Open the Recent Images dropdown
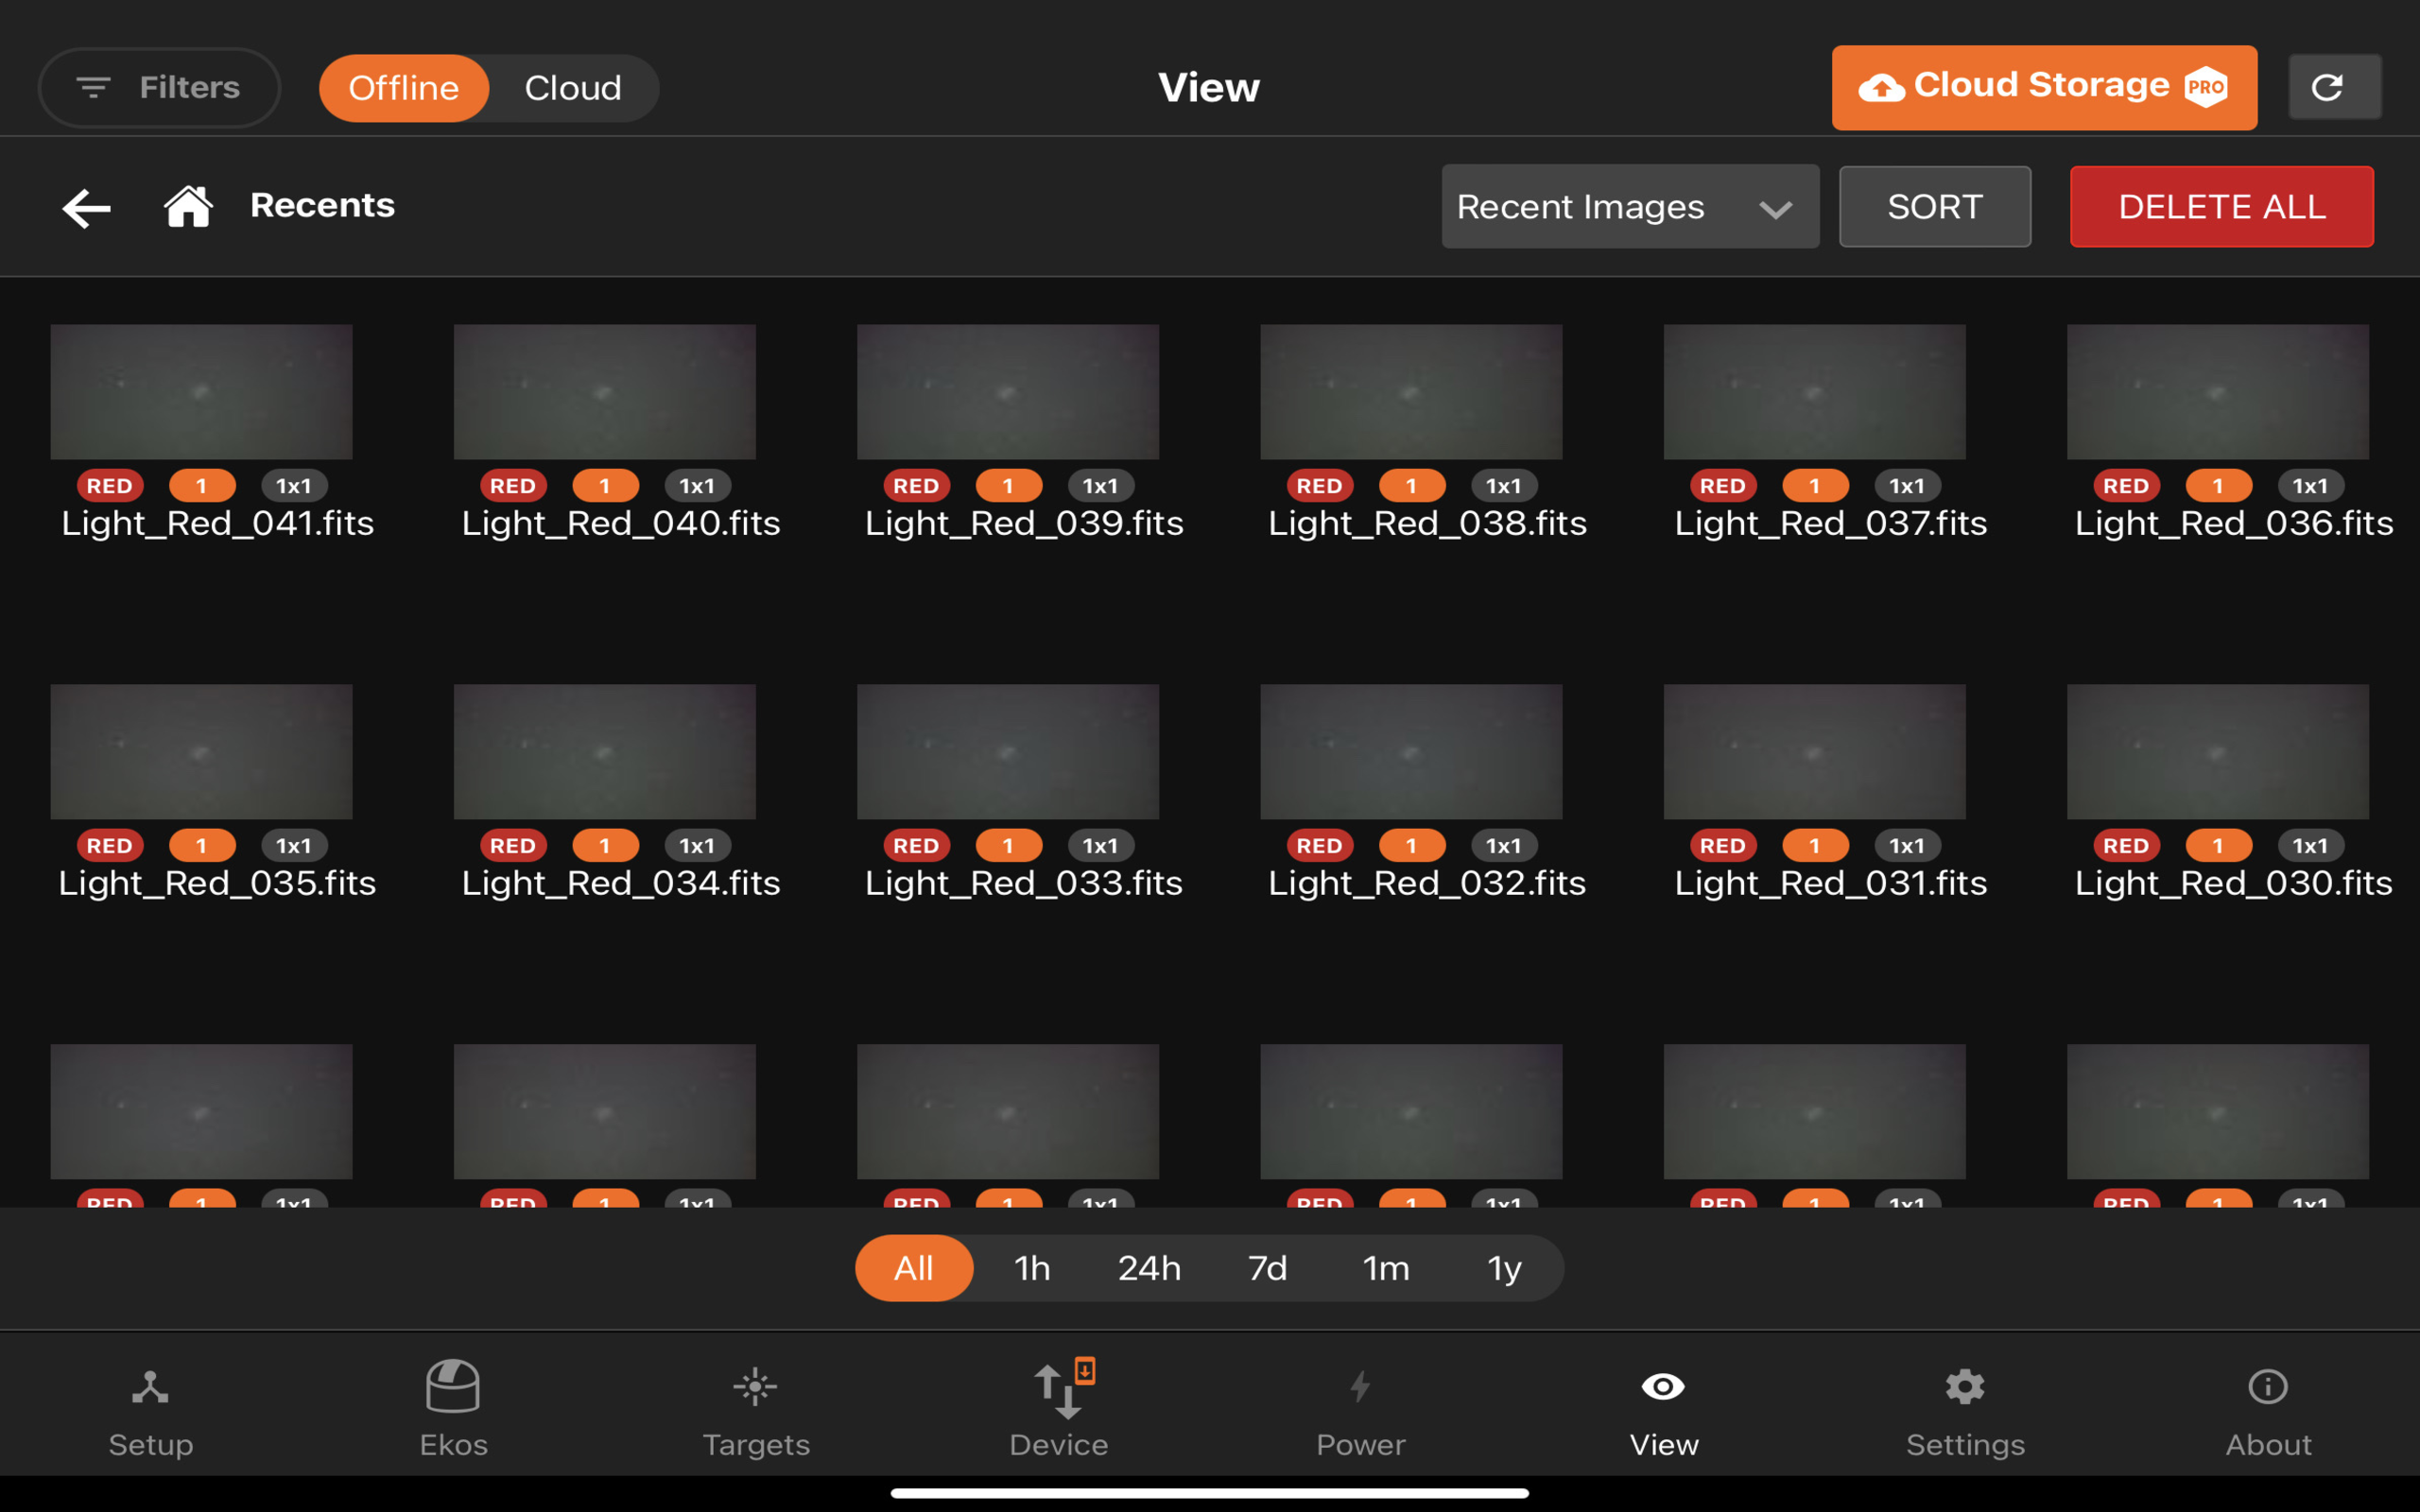This screenshot has width=2420, height=1512. click(1630, 207)
